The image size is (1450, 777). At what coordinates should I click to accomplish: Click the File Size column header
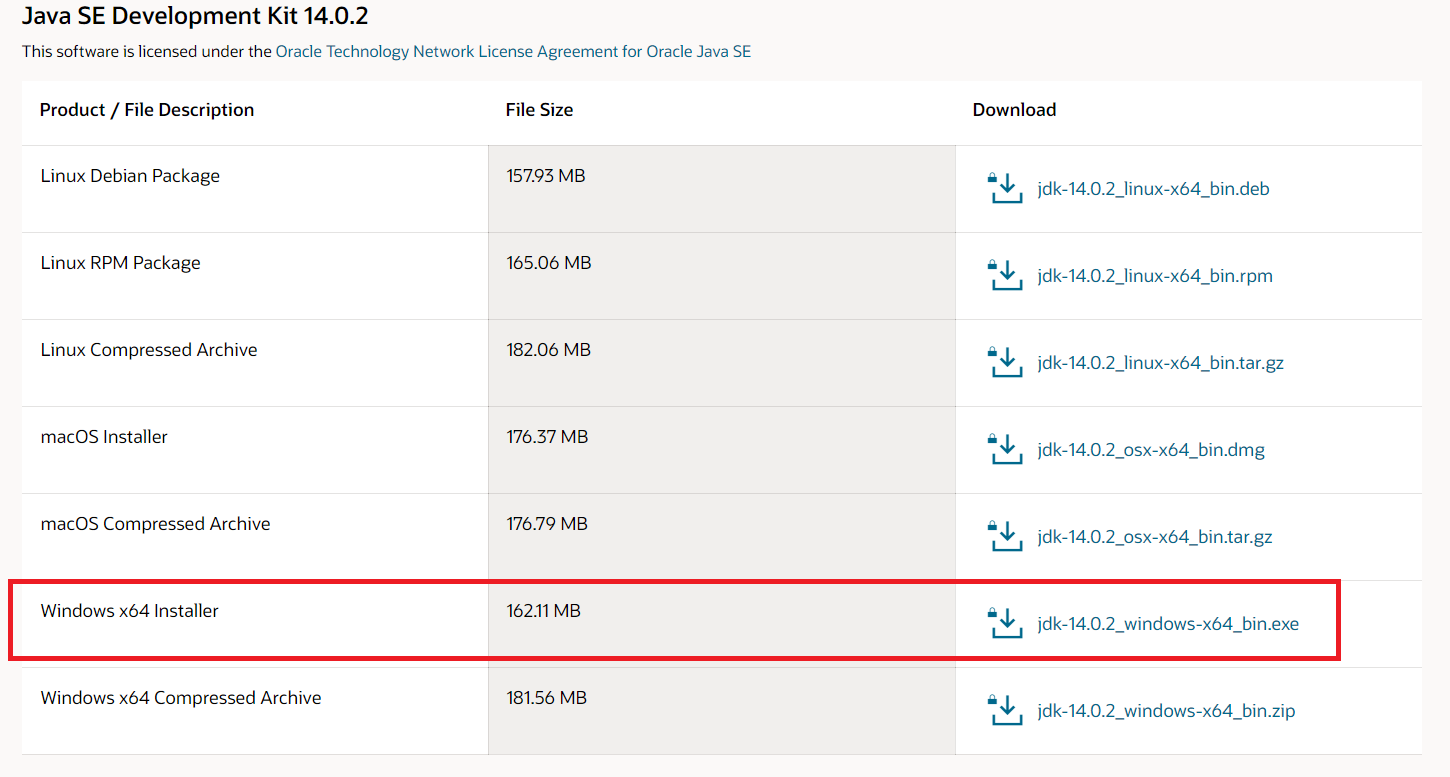[540, 110]
